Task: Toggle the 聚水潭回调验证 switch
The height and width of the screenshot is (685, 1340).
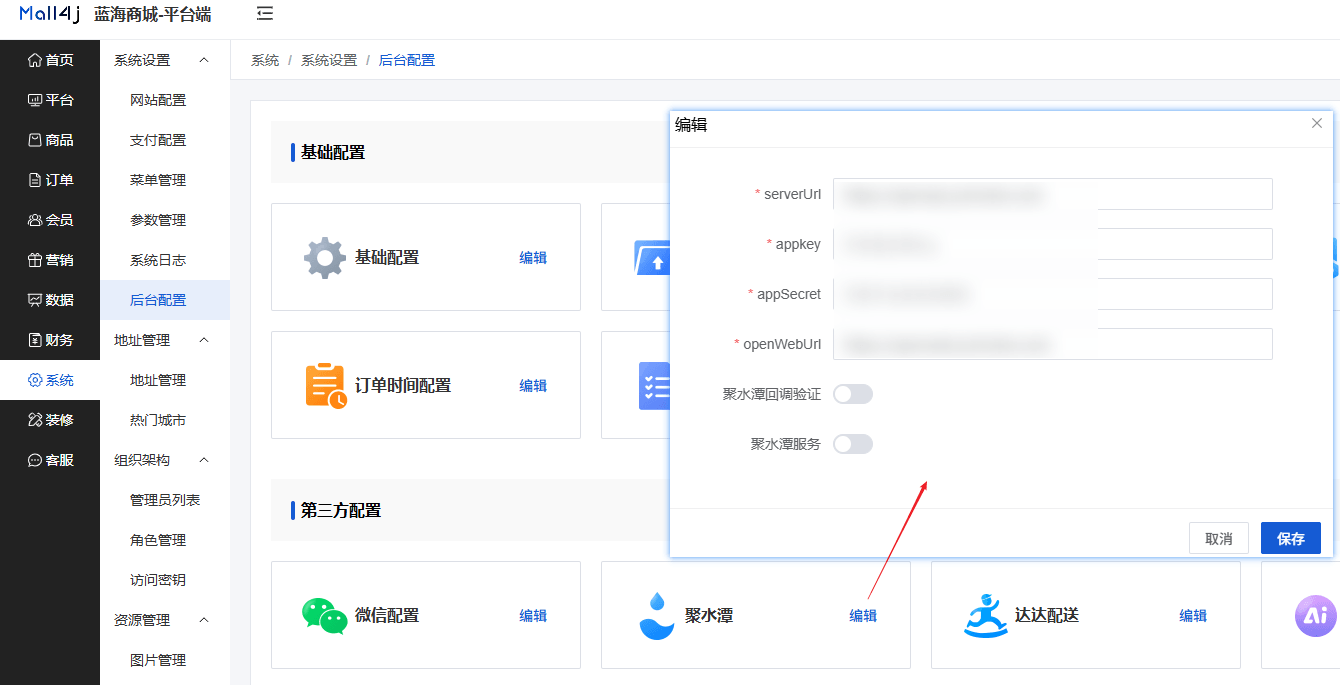Action: click(x=853, y=394)
